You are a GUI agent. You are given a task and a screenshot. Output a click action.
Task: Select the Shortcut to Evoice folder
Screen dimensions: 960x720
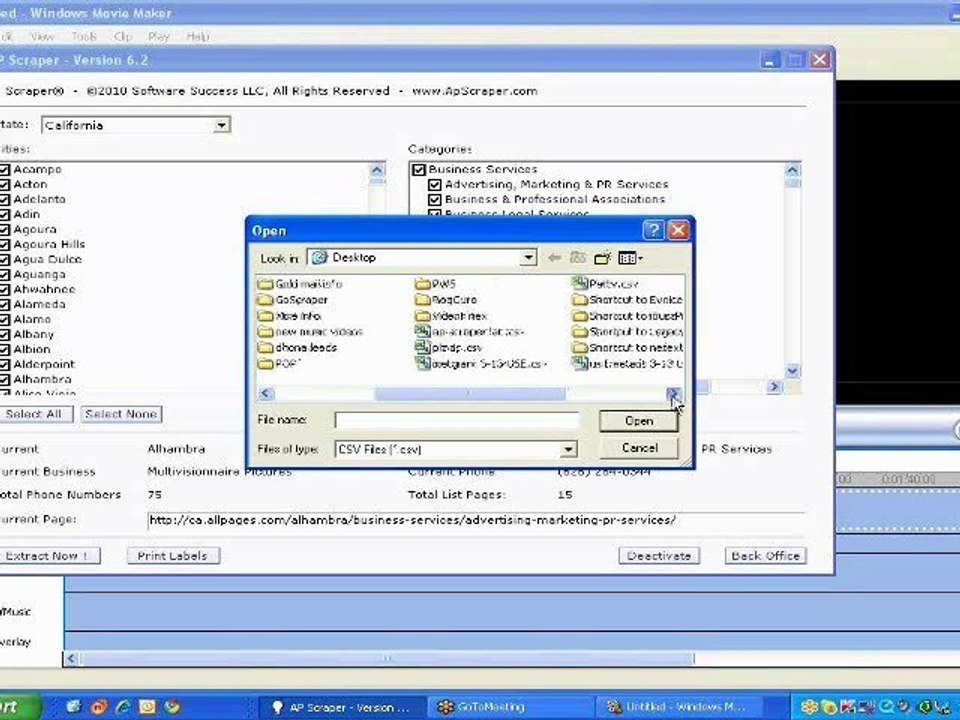tap(628, 300)
